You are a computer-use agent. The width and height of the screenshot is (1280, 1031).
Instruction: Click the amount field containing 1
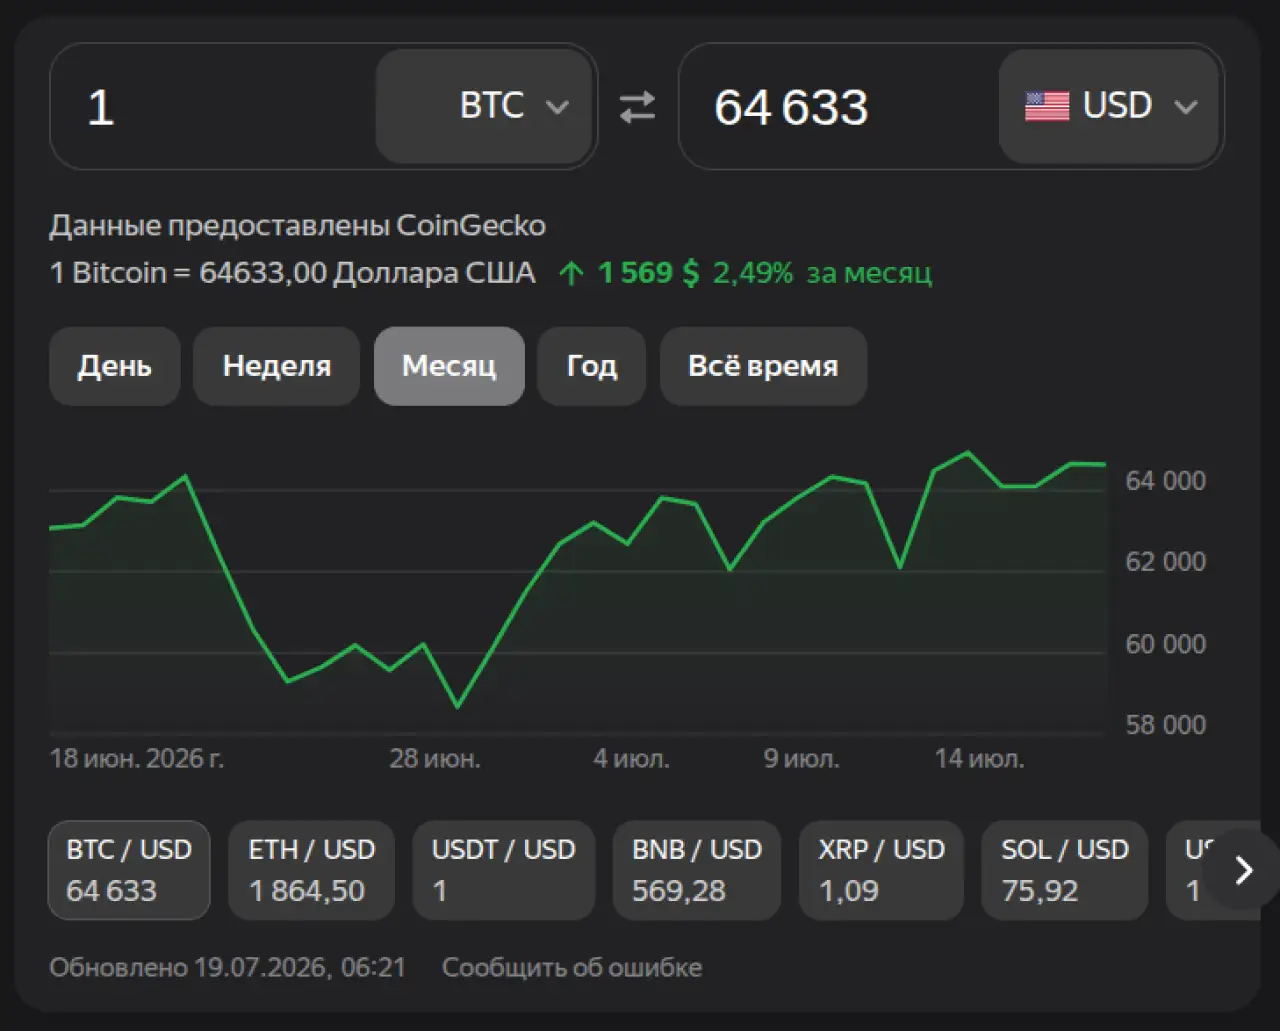pyautogui.click(x=213, y=107)
